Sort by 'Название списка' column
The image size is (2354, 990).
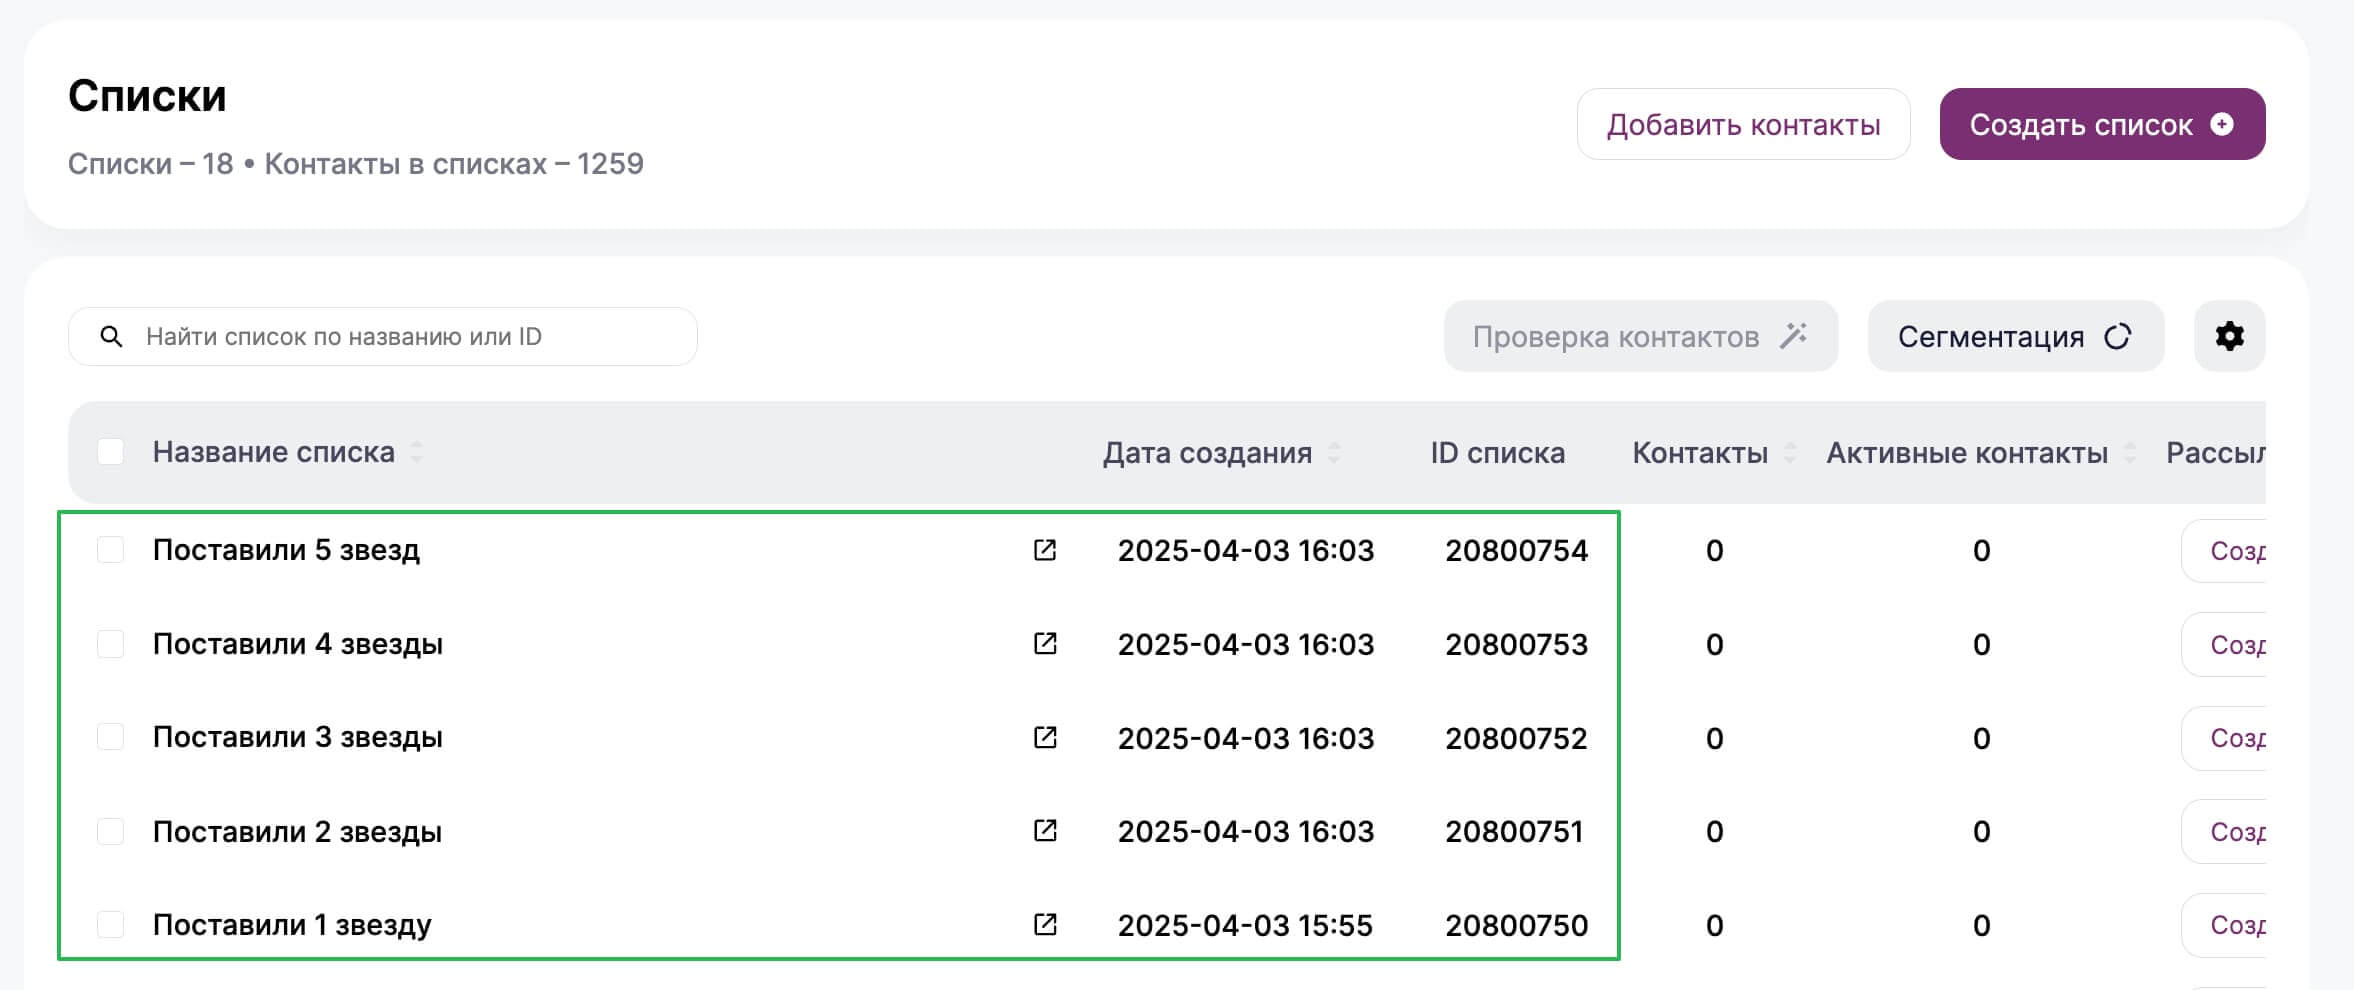417,452
